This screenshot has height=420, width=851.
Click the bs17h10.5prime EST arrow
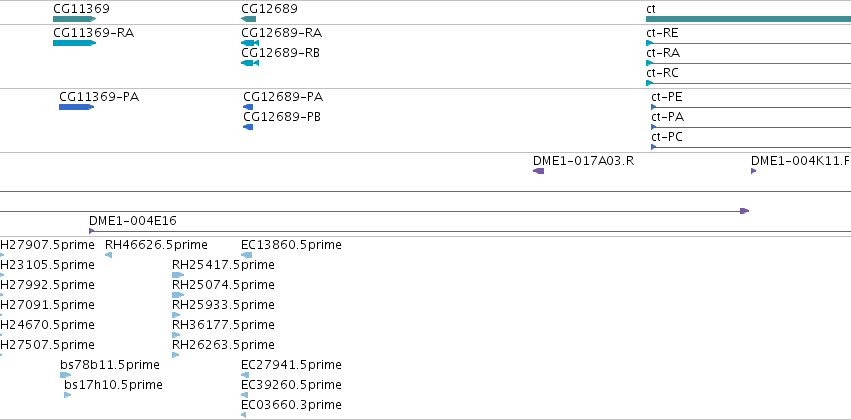coord(68,395)
